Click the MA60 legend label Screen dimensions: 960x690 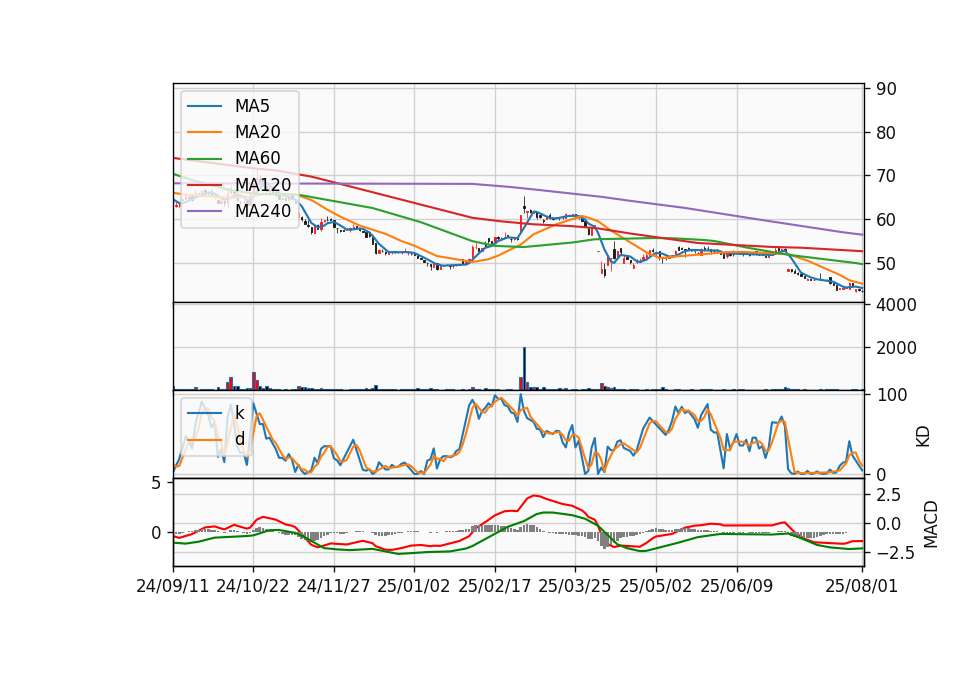[x=258, y=158]
